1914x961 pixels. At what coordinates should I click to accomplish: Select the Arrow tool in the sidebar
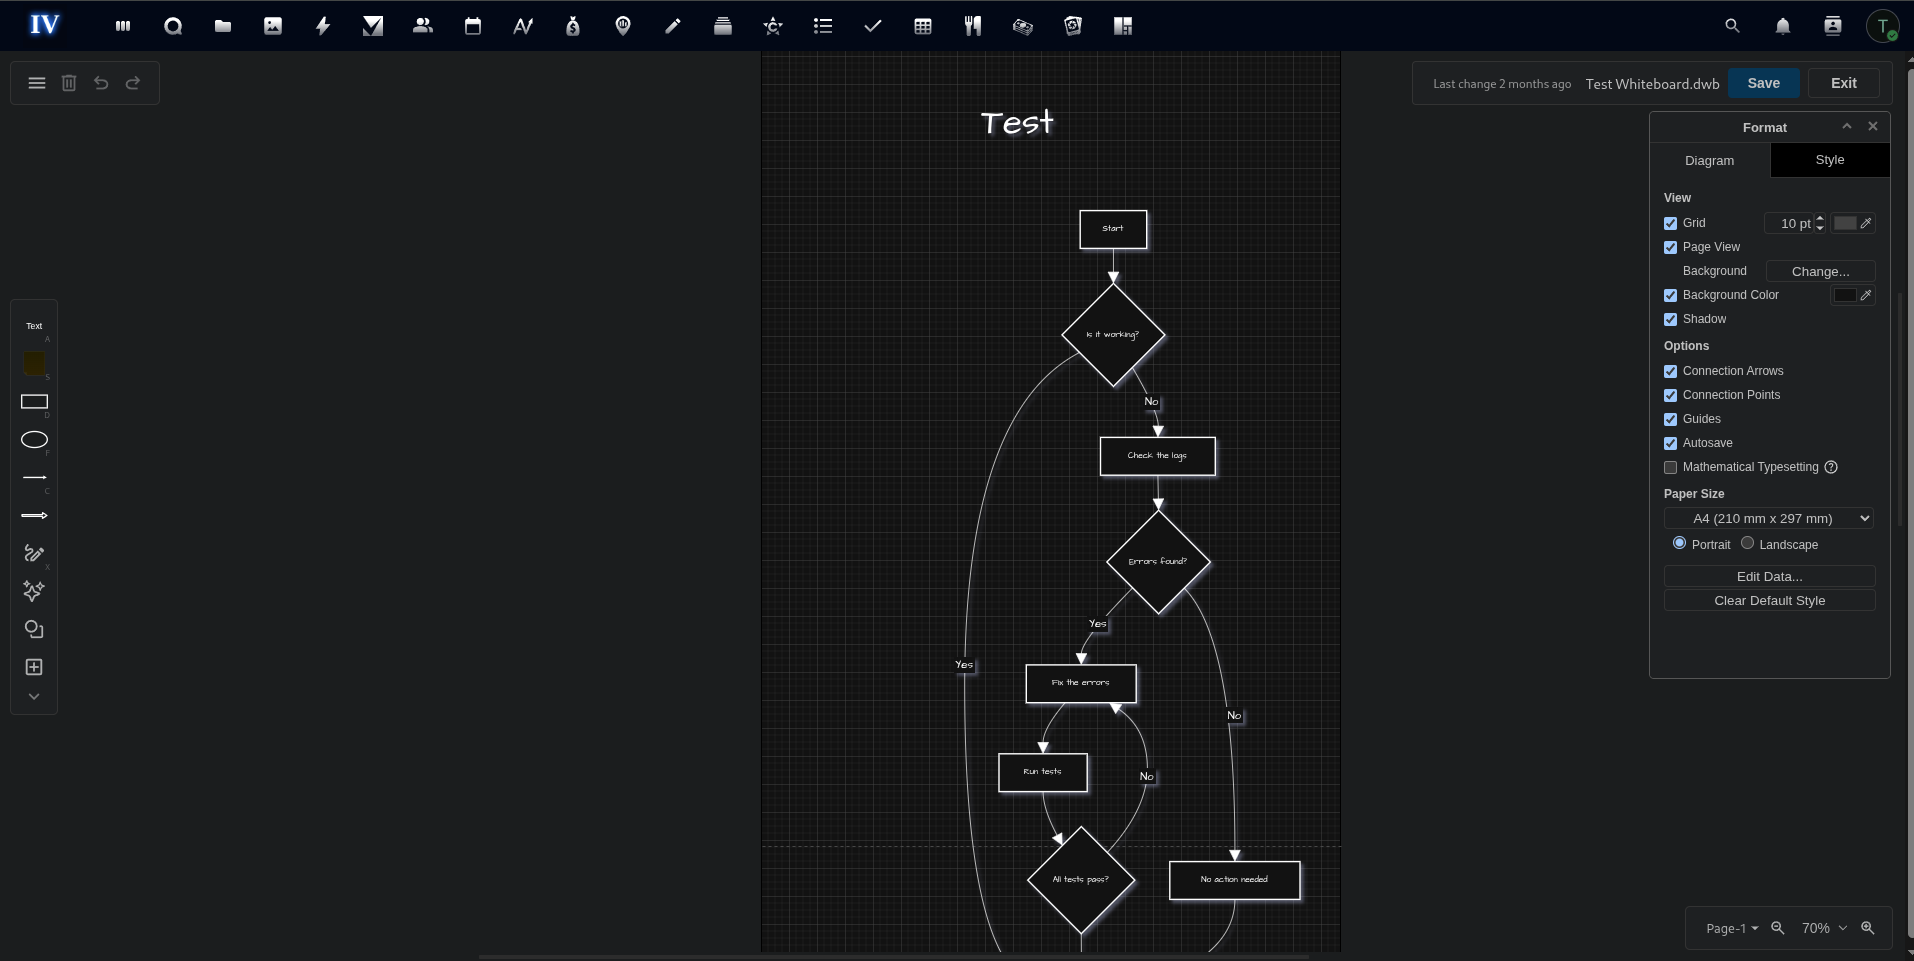pyautogui.click(x=35, y=515)
